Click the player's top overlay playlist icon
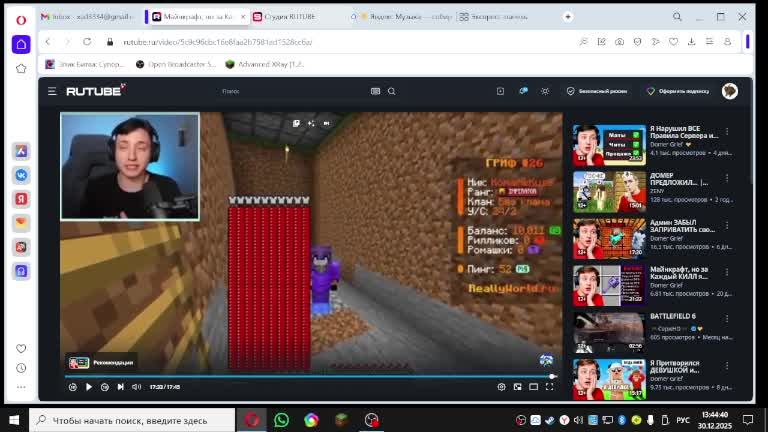Viewport: 768px width, 432px height. (296, 123)
